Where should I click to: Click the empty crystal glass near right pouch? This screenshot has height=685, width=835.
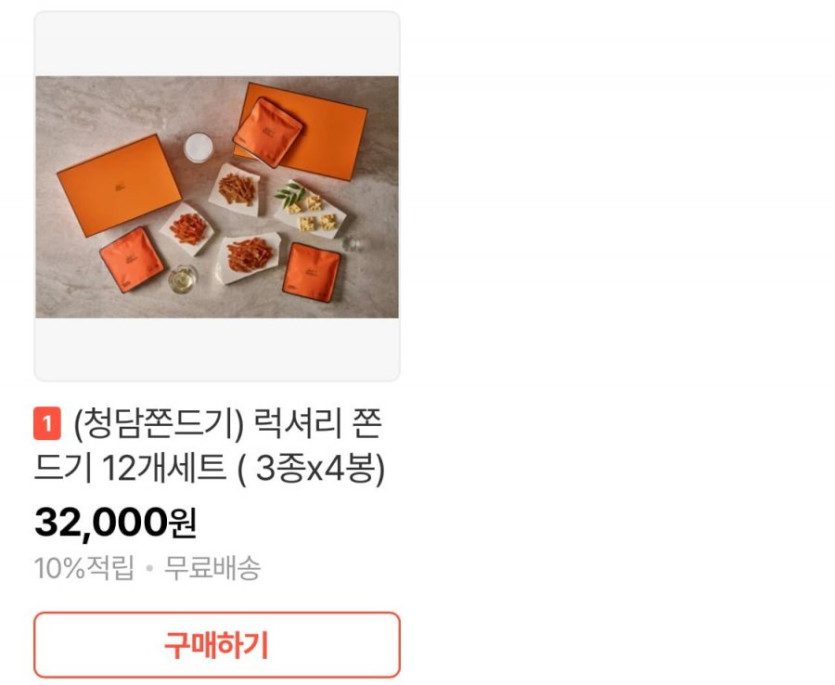click(x=353, y=244)
